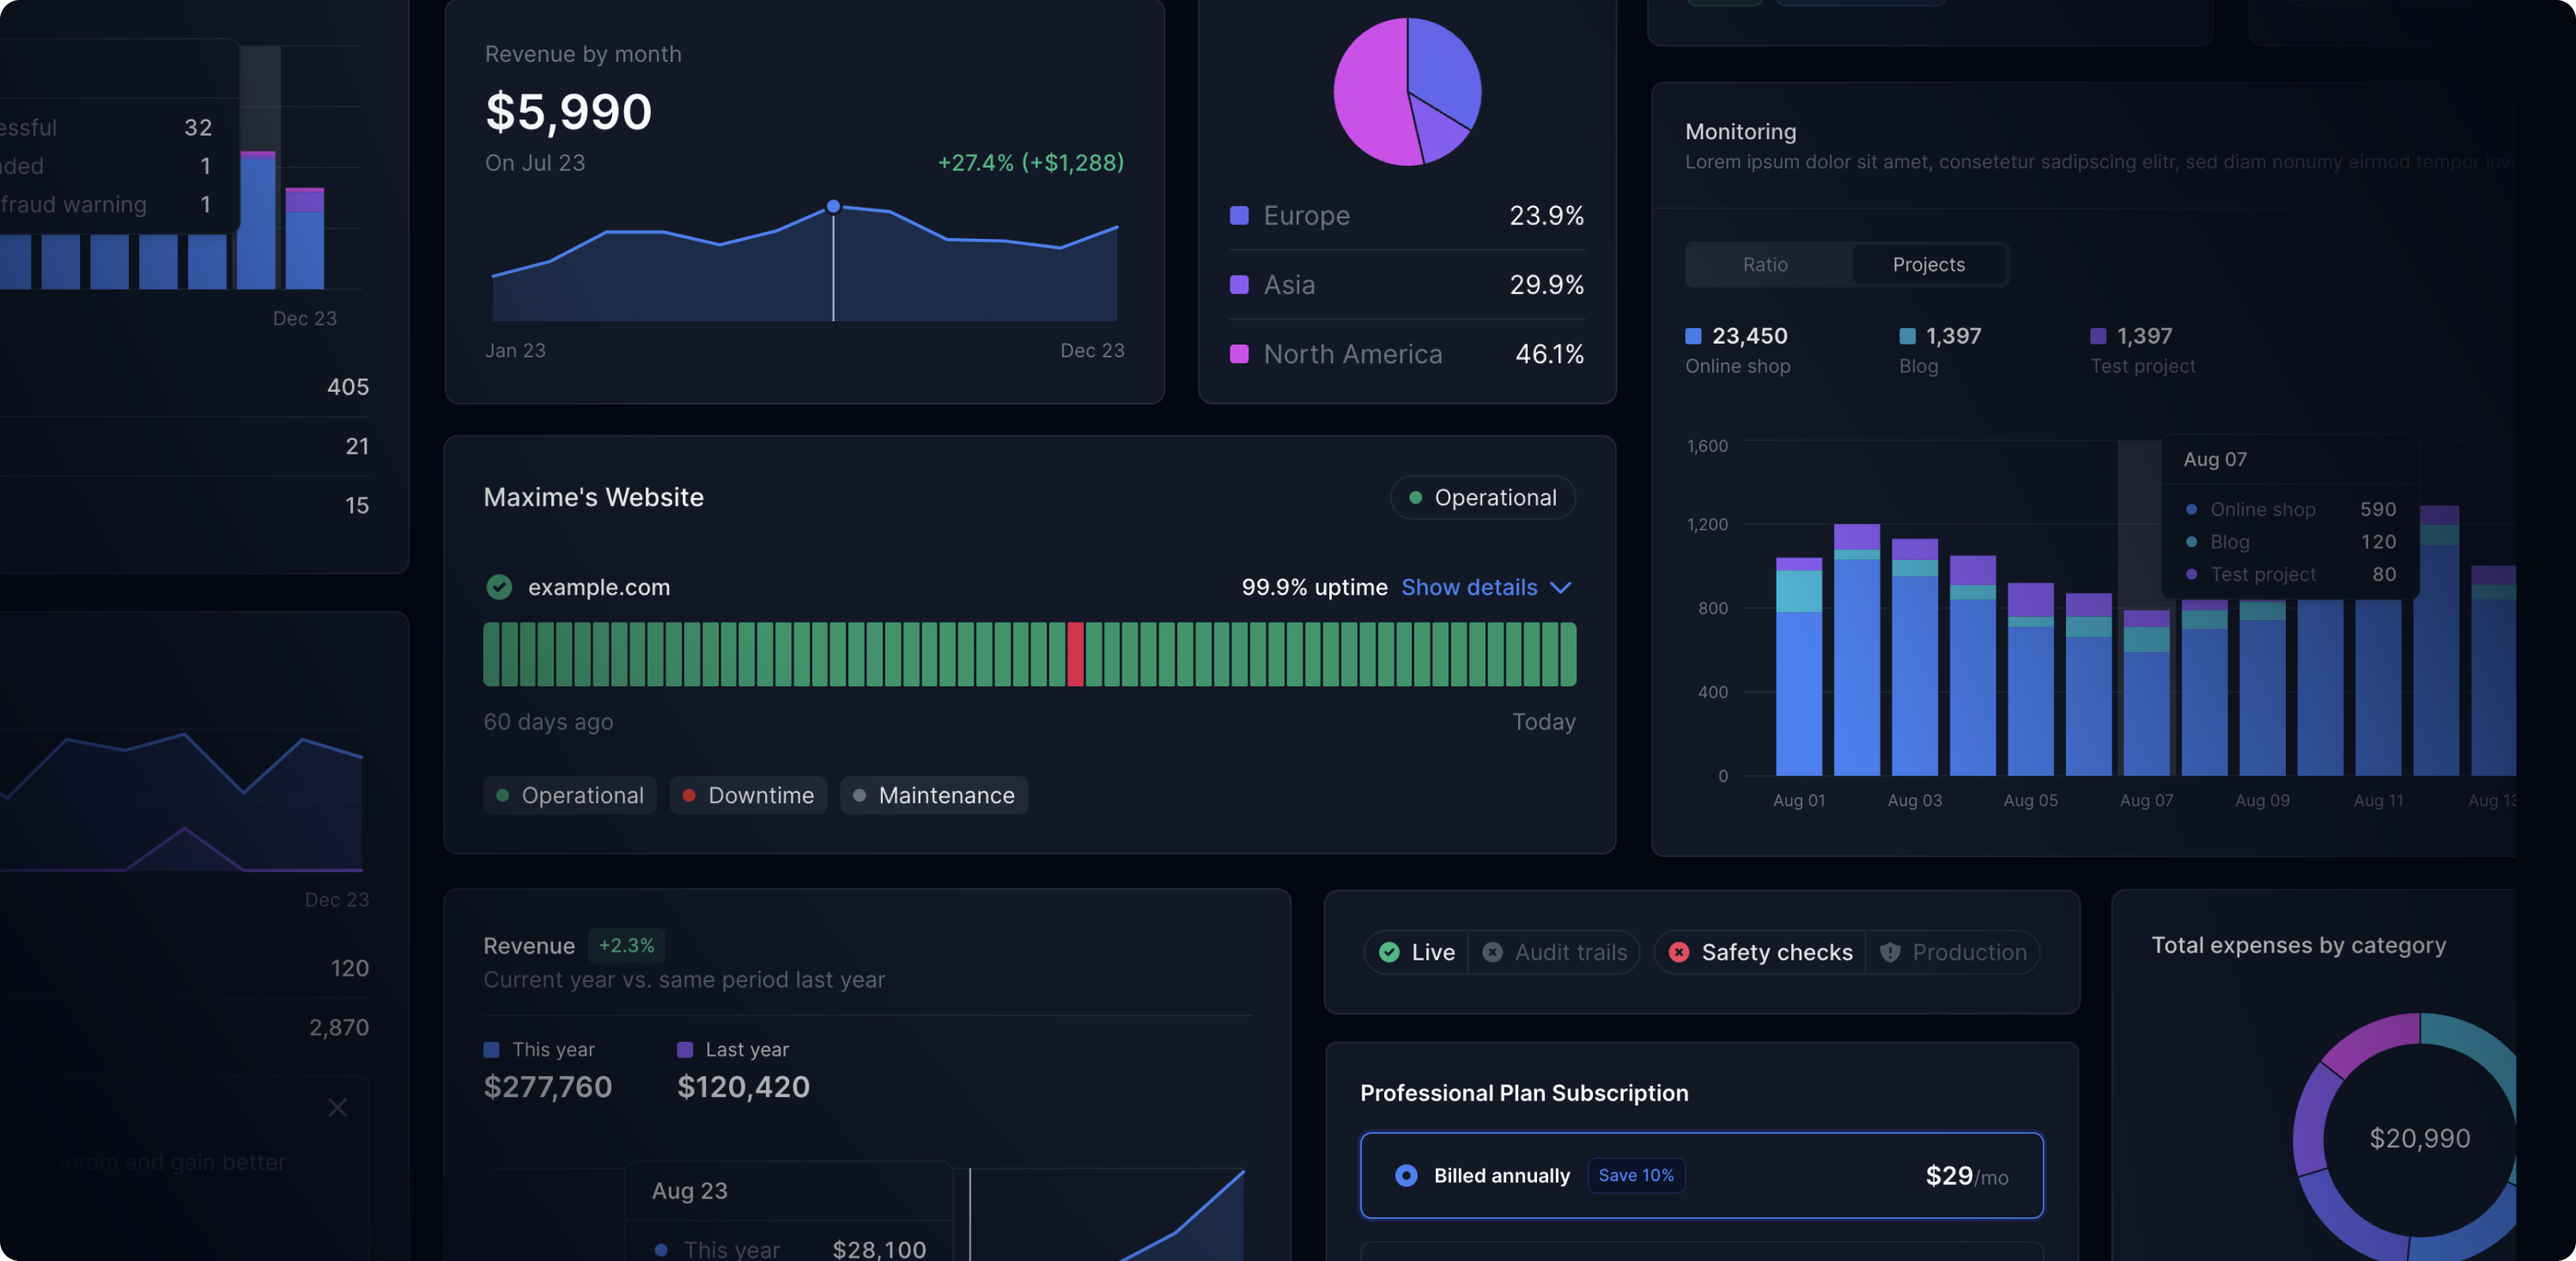Viewport: 2576px width, 1261px height.
Task: Toggle the Operational legend filter chip
Action: click(570, 796)
